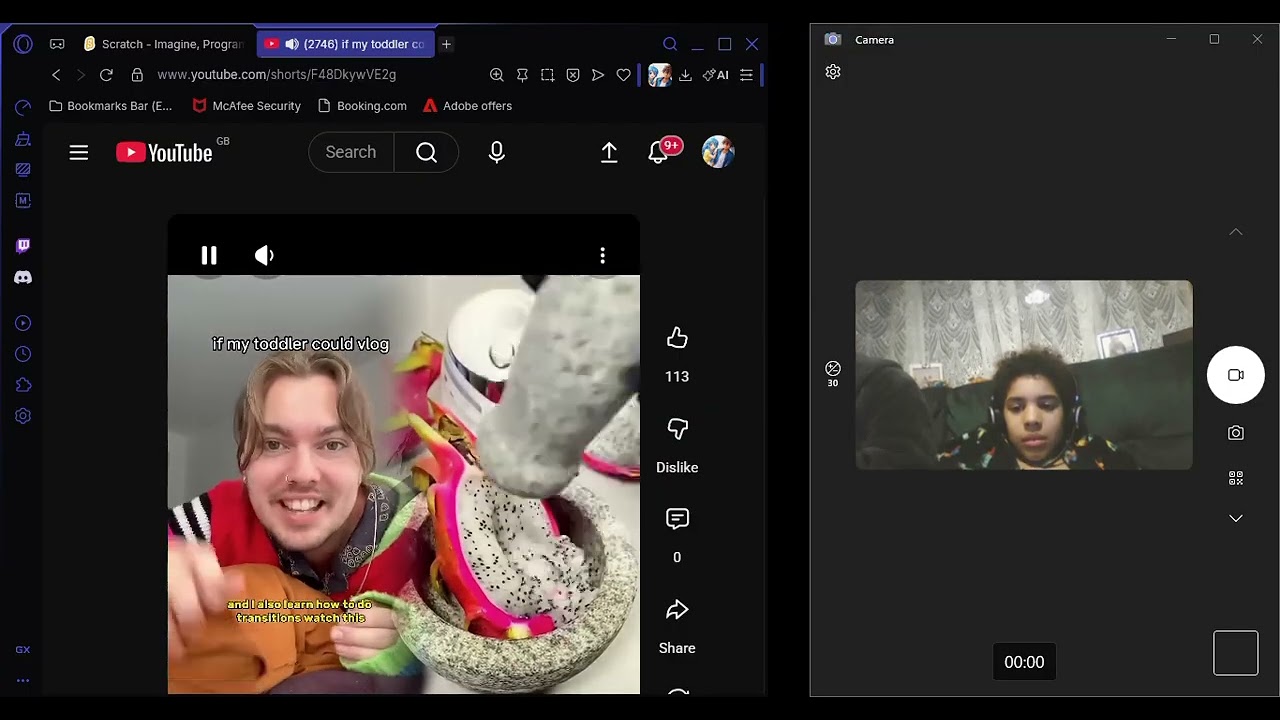
Task: Open YouTube account avatar menu
Action: pos(718,152)
